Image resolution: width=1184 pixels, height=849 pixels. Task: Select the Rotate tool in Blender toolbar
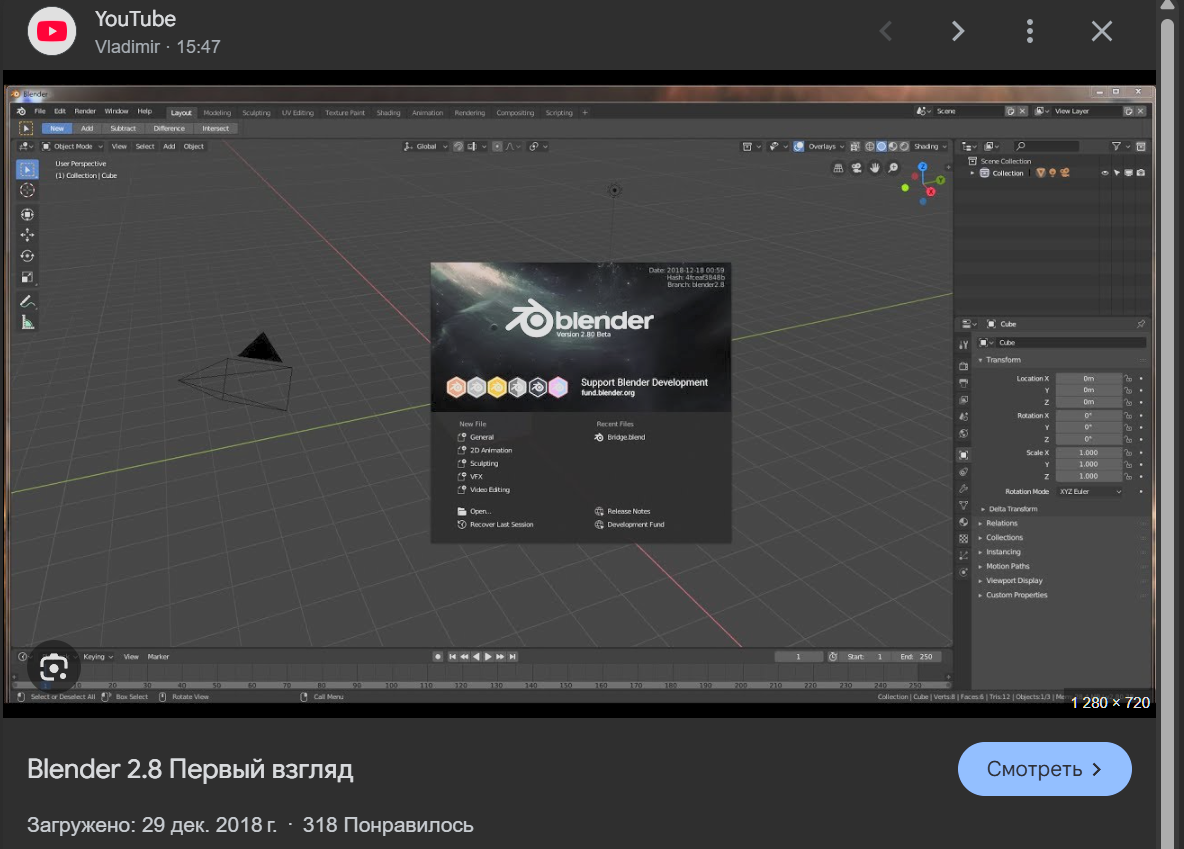[x=27, y=256]
